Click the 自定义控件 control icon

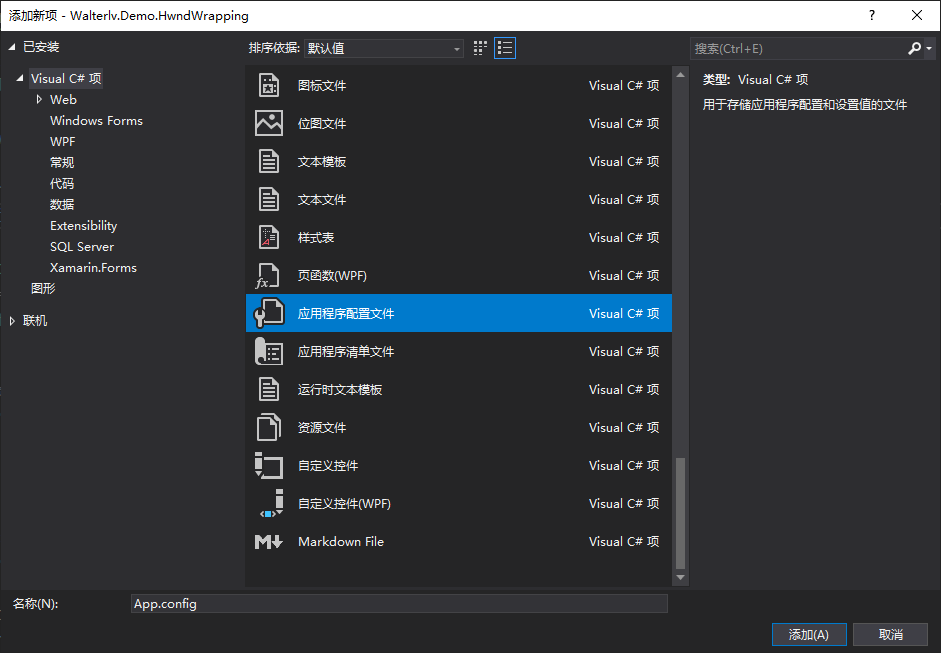[268, 465]
